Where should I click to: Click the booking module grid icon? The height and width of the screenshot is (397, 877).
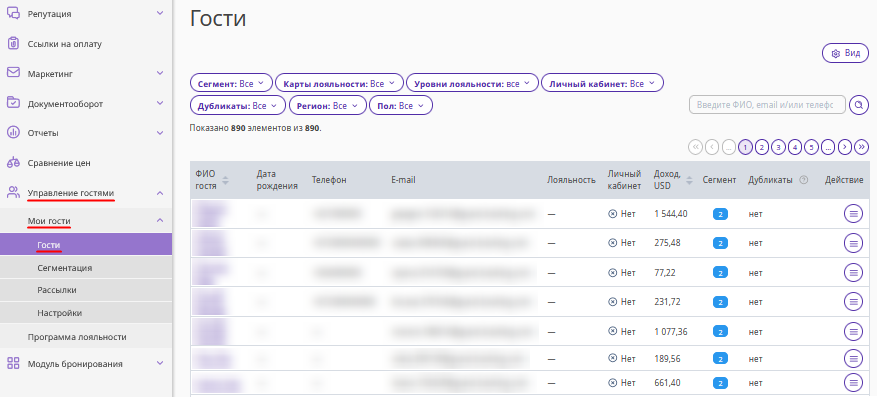coord(13,363)
